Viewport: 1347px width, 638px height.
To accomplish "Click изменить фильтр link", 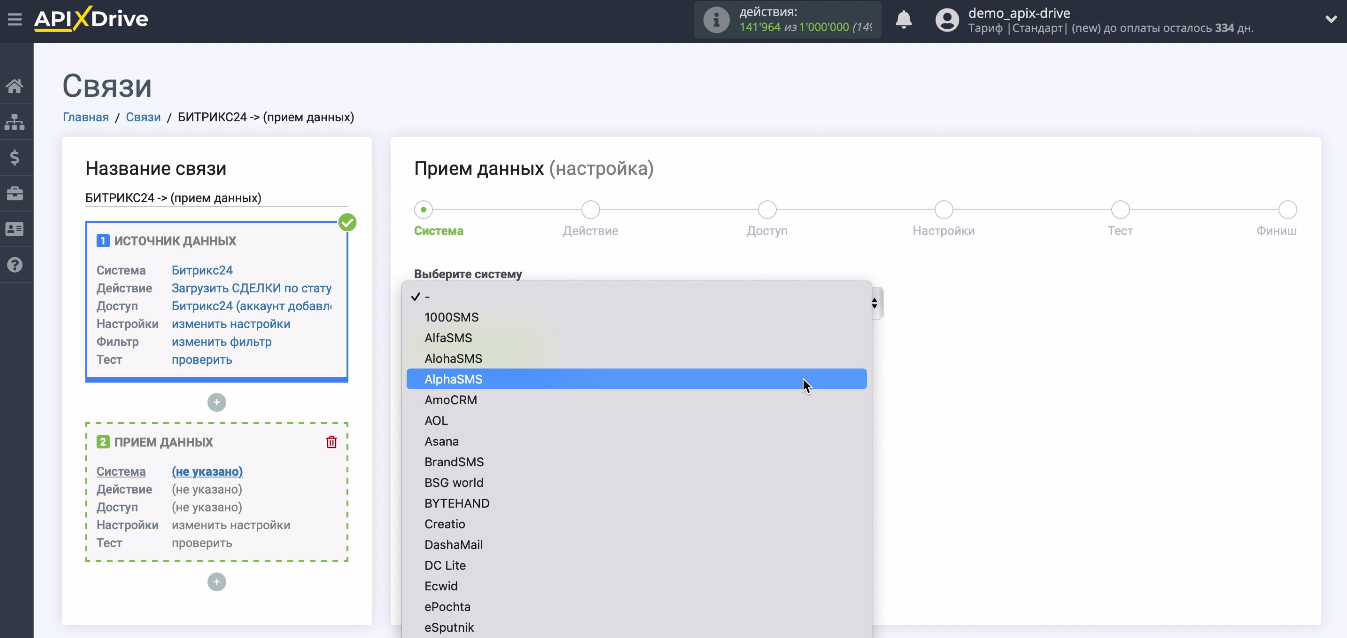I will tap(222, 342).
